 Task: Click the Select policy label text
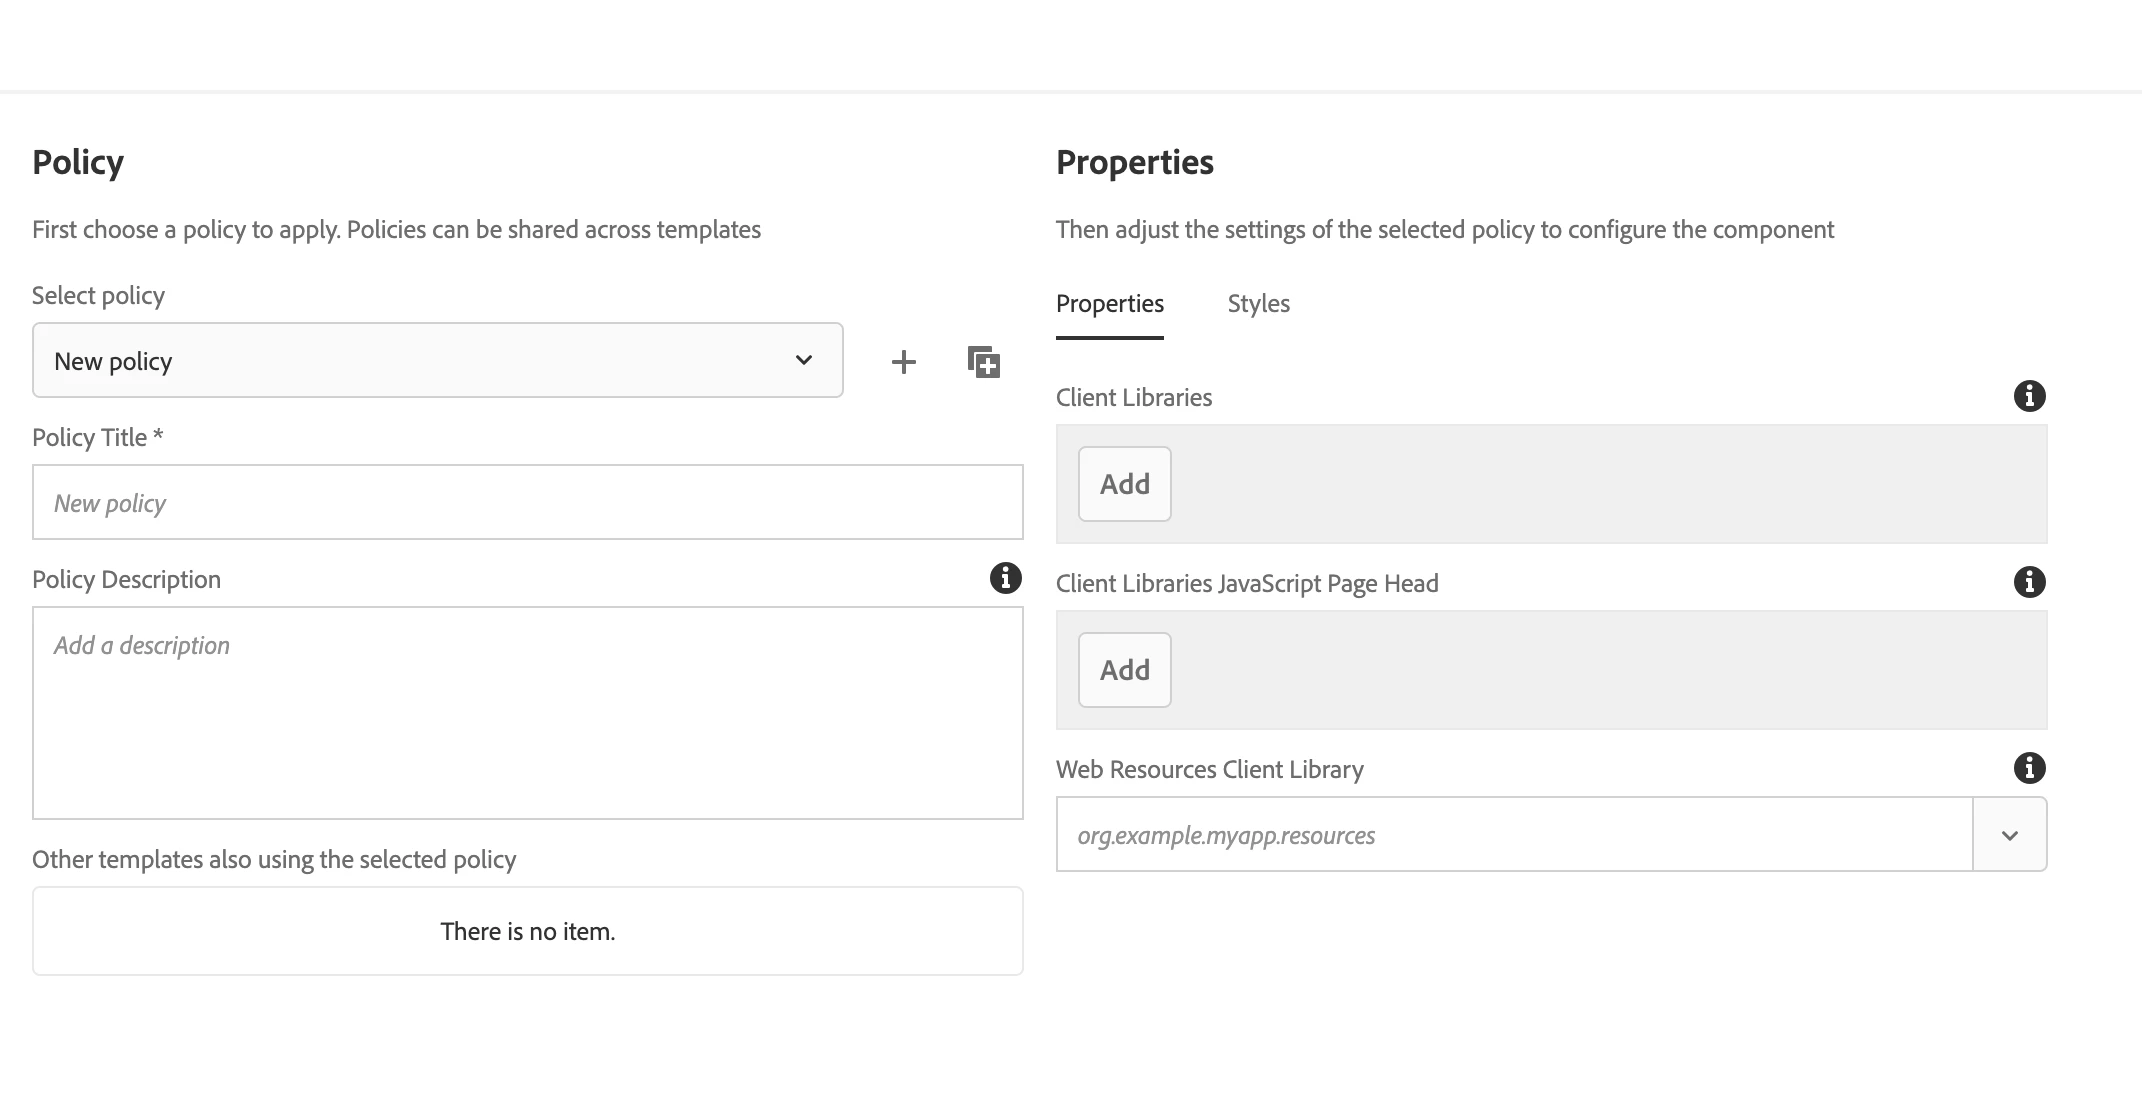pyautogui.click(x=98, y=296)
